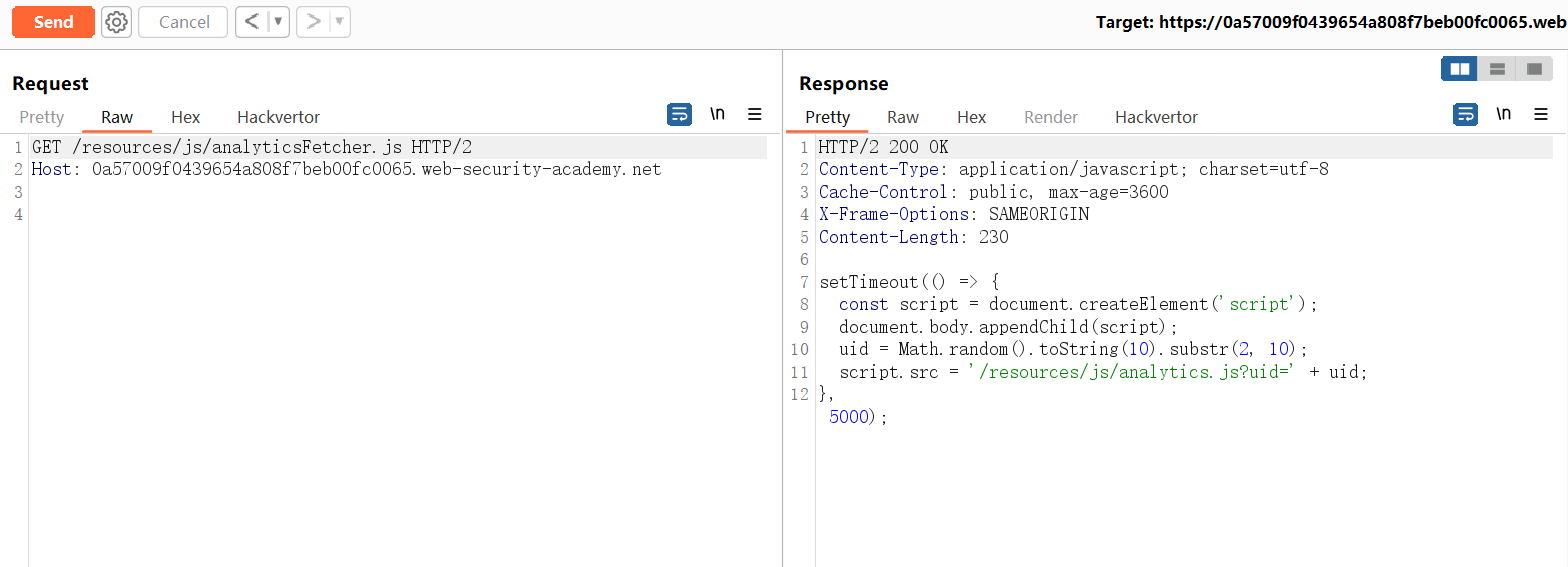Switch to side-by-side split layout

pyautogui.click(x=1460, y=69)
